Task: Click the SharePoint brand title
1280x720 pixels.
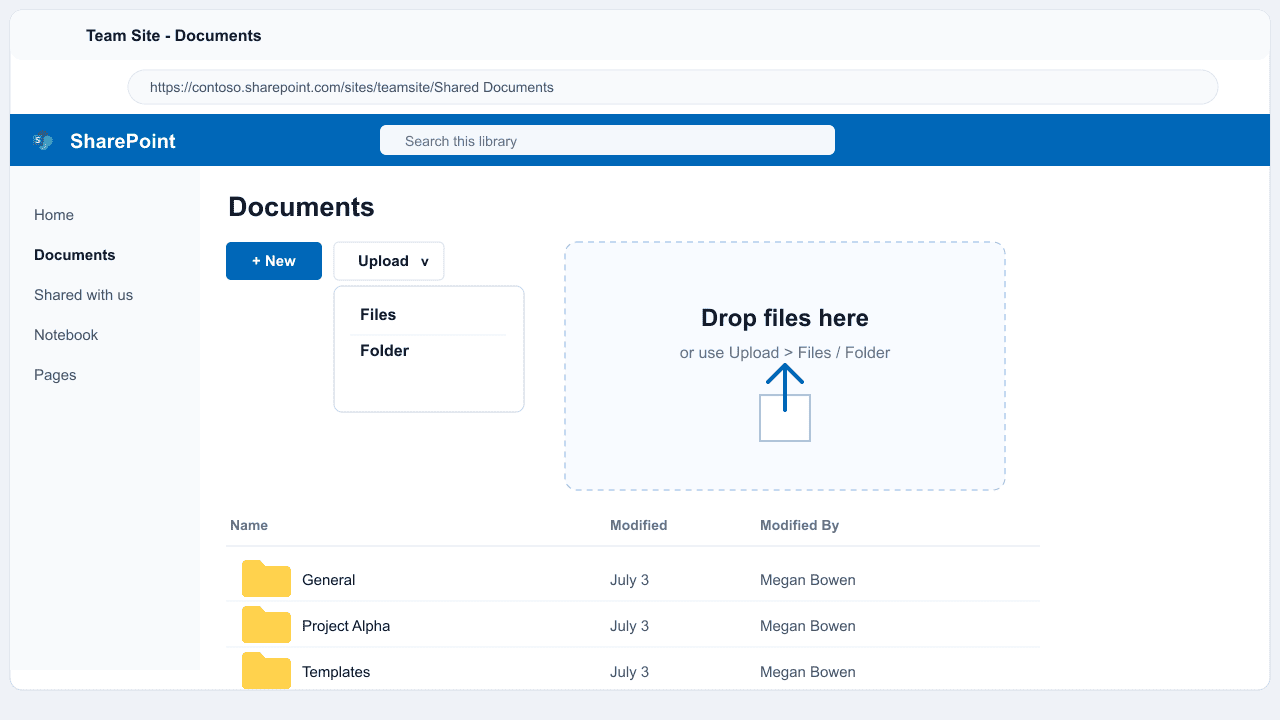Action: 123,141
